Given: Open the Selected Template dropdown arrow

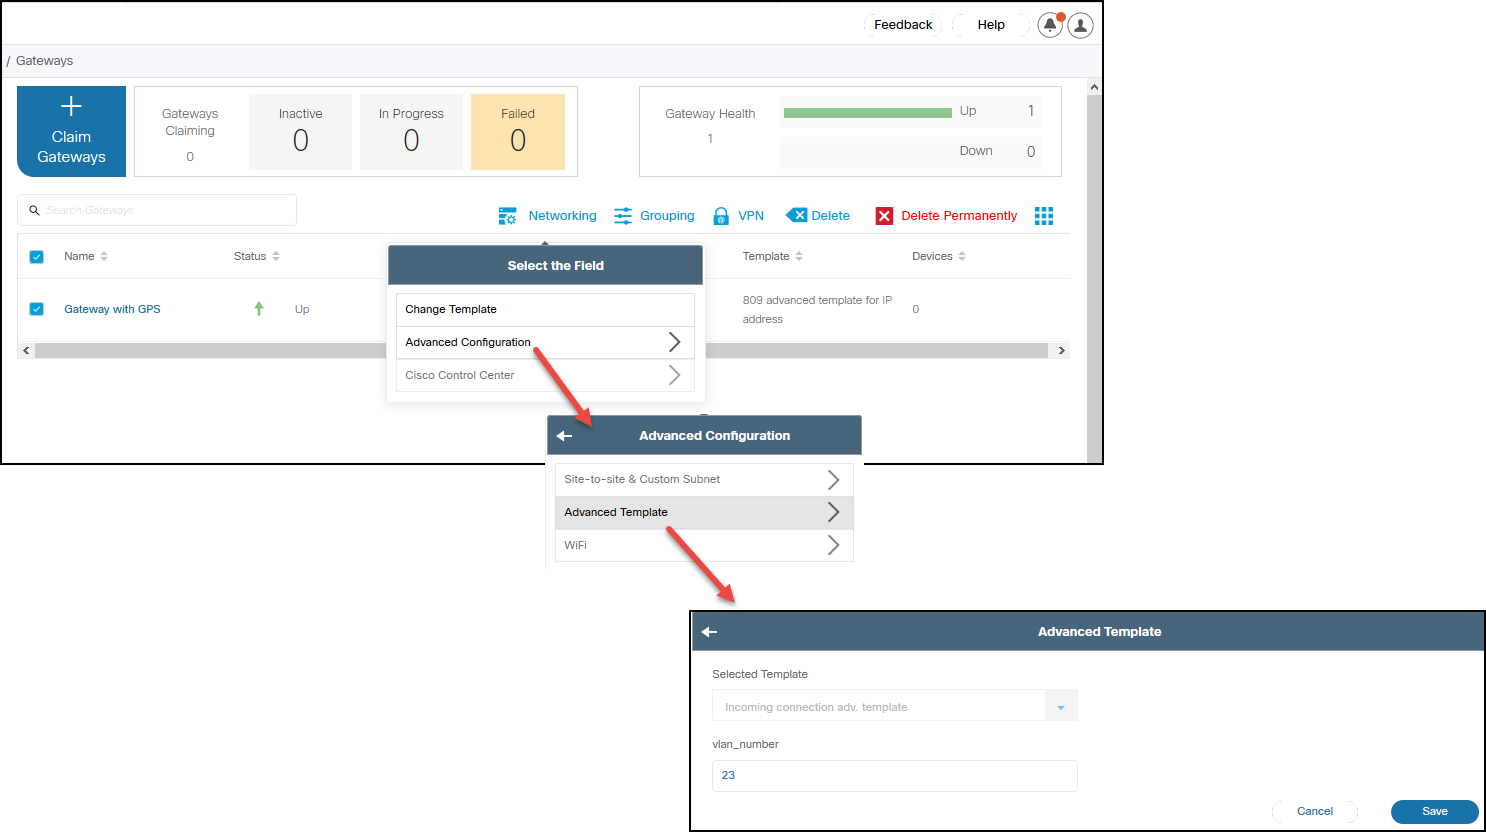Looking at the screenshot, I should tap(1061, 707).
